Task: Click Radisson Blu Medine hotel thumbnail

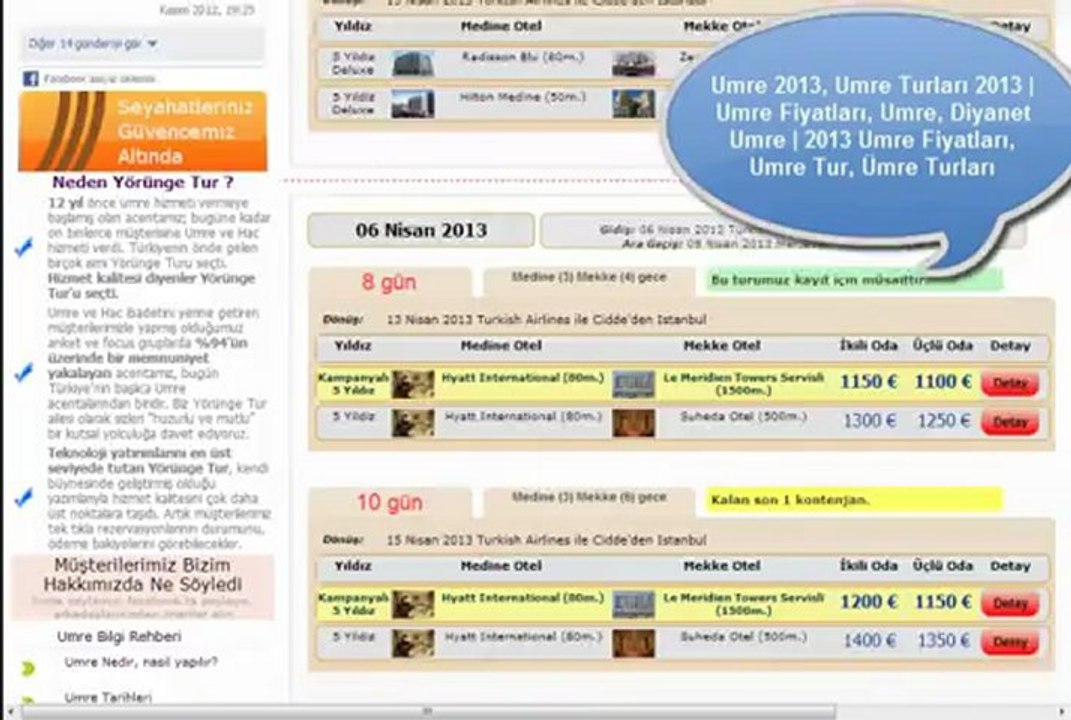Action: 413,64
